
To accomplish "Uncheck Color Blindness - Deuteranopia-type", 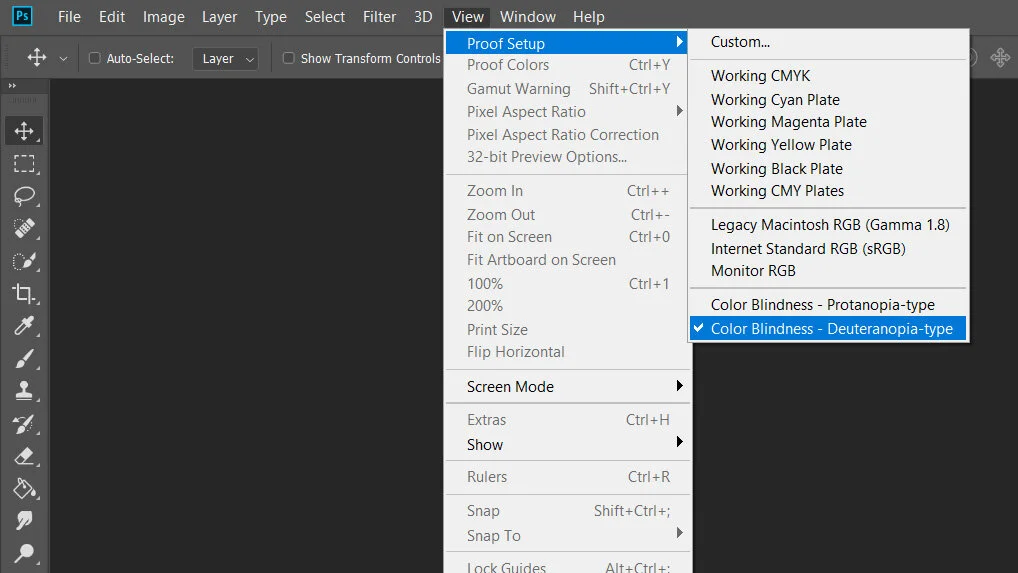I will point(828,328).
